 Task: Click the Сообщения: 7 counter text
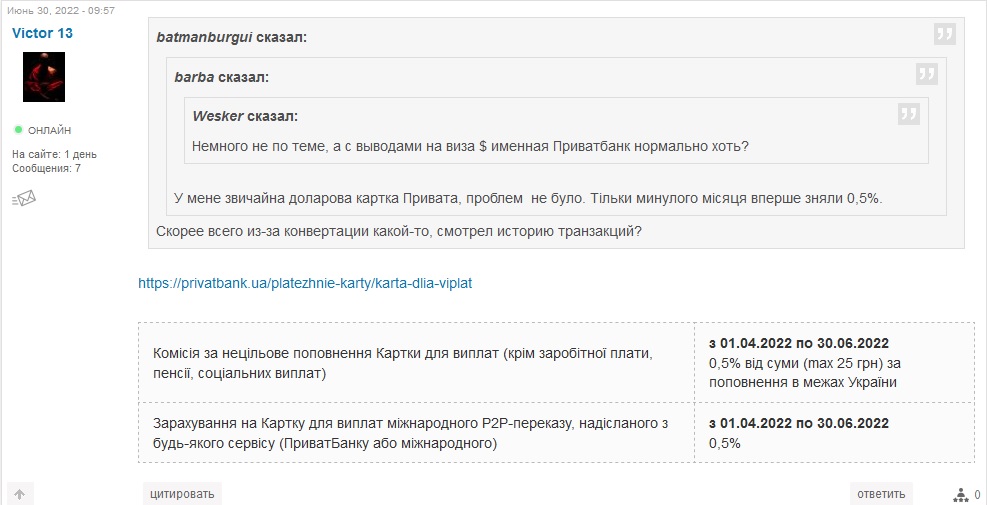click(x=46, y=168)
